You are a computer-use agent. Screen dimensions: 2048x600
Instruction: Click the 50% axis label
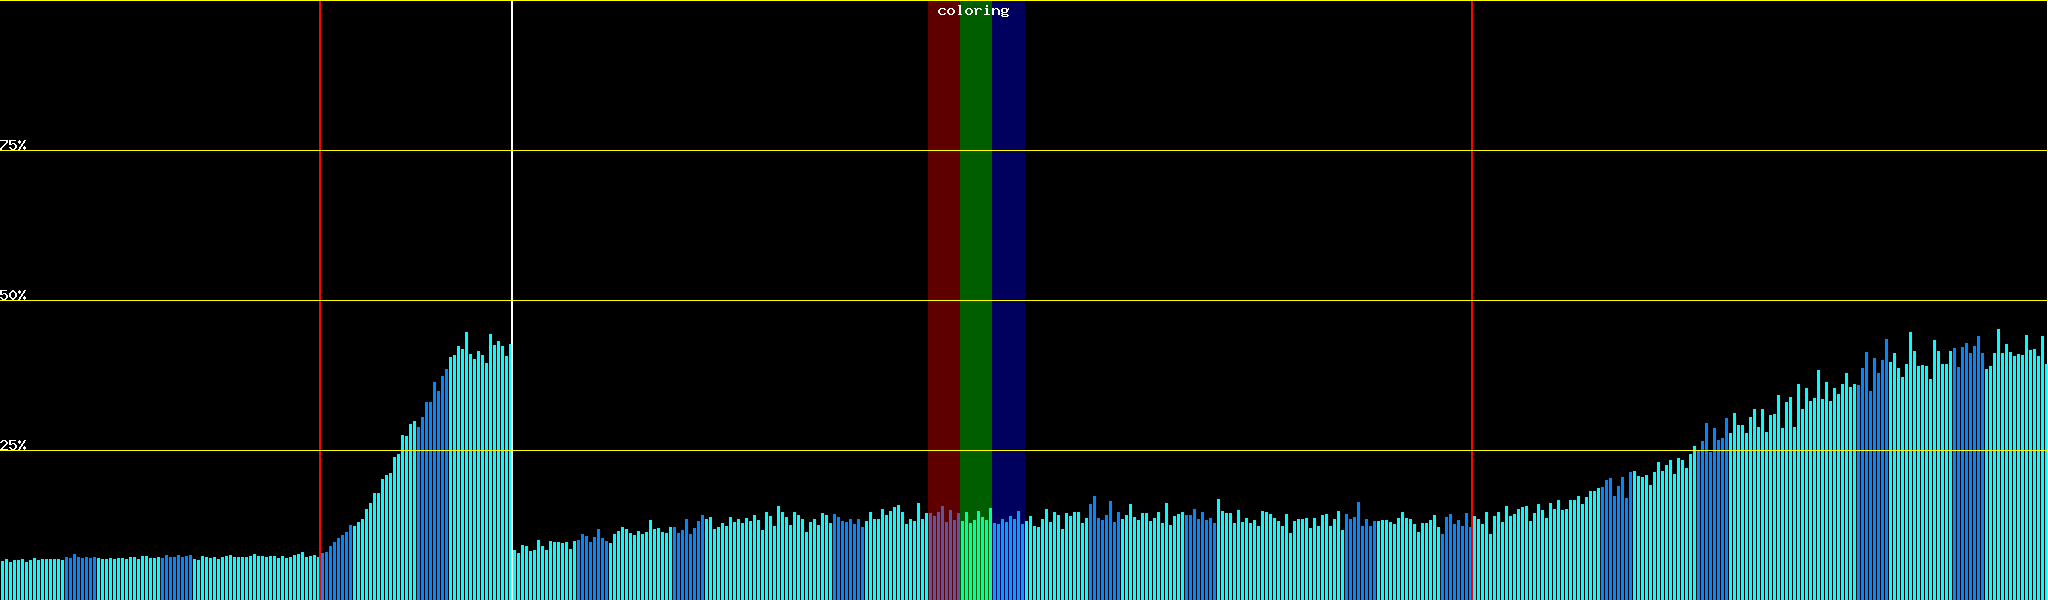[x=13, y=295]
